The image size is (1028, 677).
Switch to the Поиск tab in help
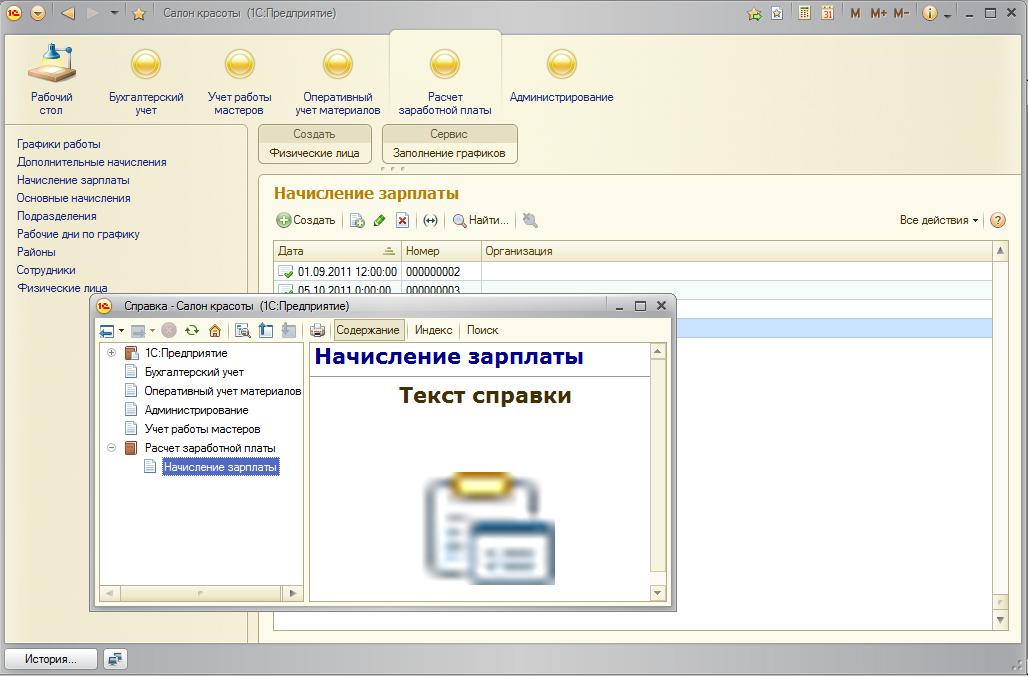[483, 330]
